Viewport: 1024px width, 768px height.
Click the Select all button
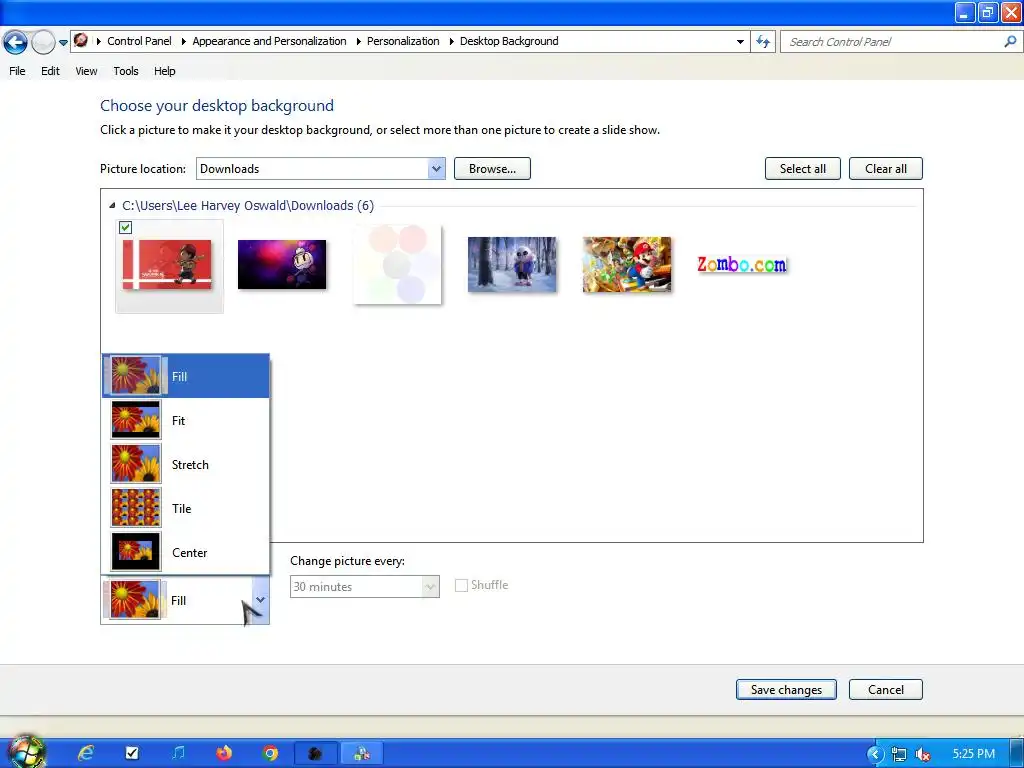tap(803, 168)
